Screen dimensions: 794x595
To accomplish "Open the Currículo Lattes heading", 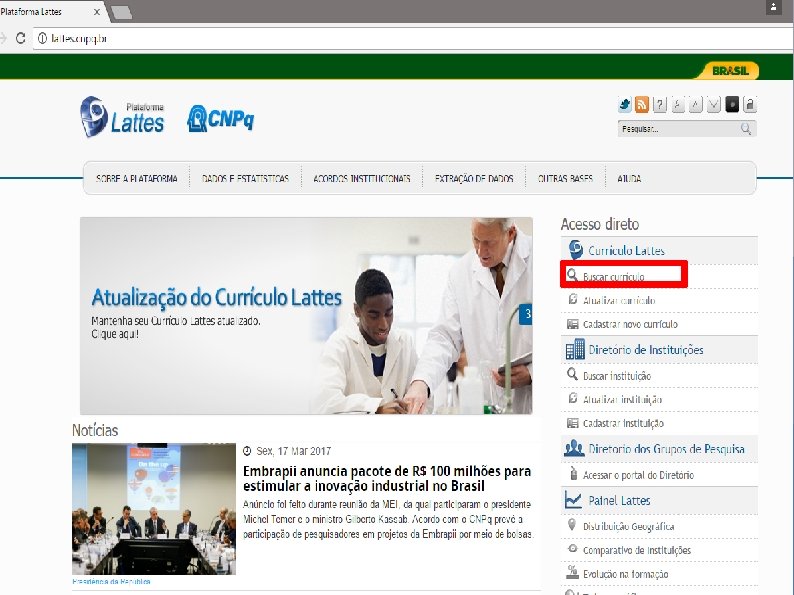I will (x=626, y=250).
